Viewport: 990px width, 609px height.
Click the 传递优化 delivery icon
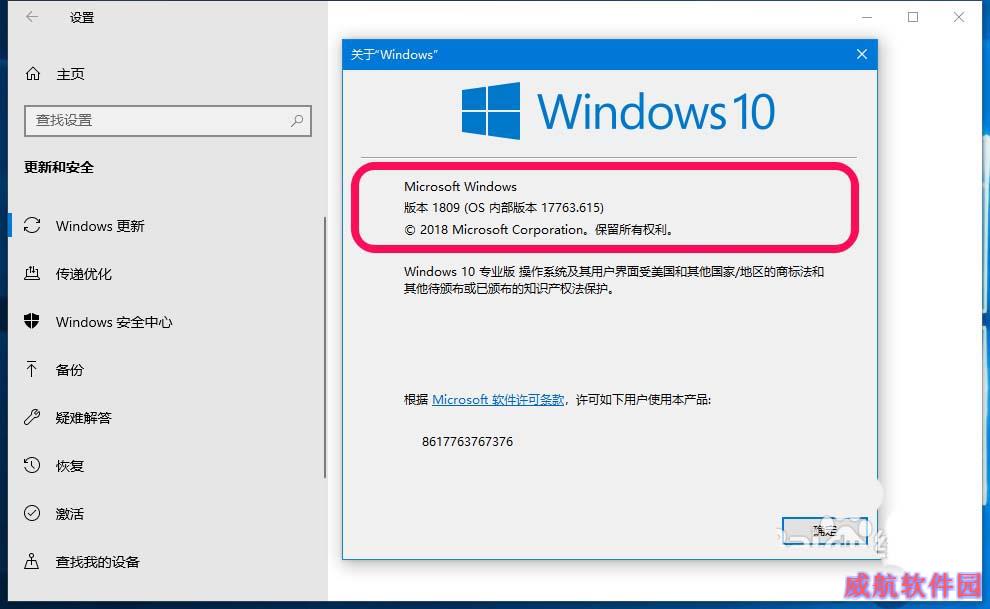click(x=32, y=273)
